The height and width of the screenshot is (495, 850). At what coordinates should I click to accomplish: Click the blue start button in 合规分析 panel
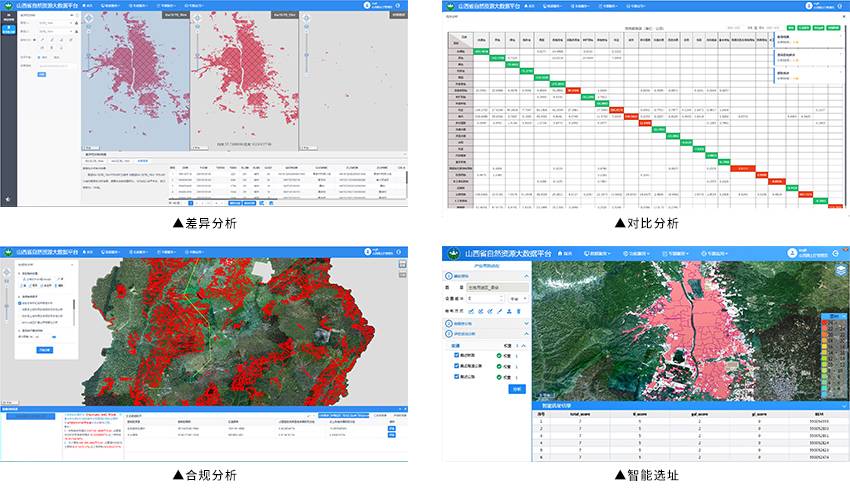coord(43,350)
